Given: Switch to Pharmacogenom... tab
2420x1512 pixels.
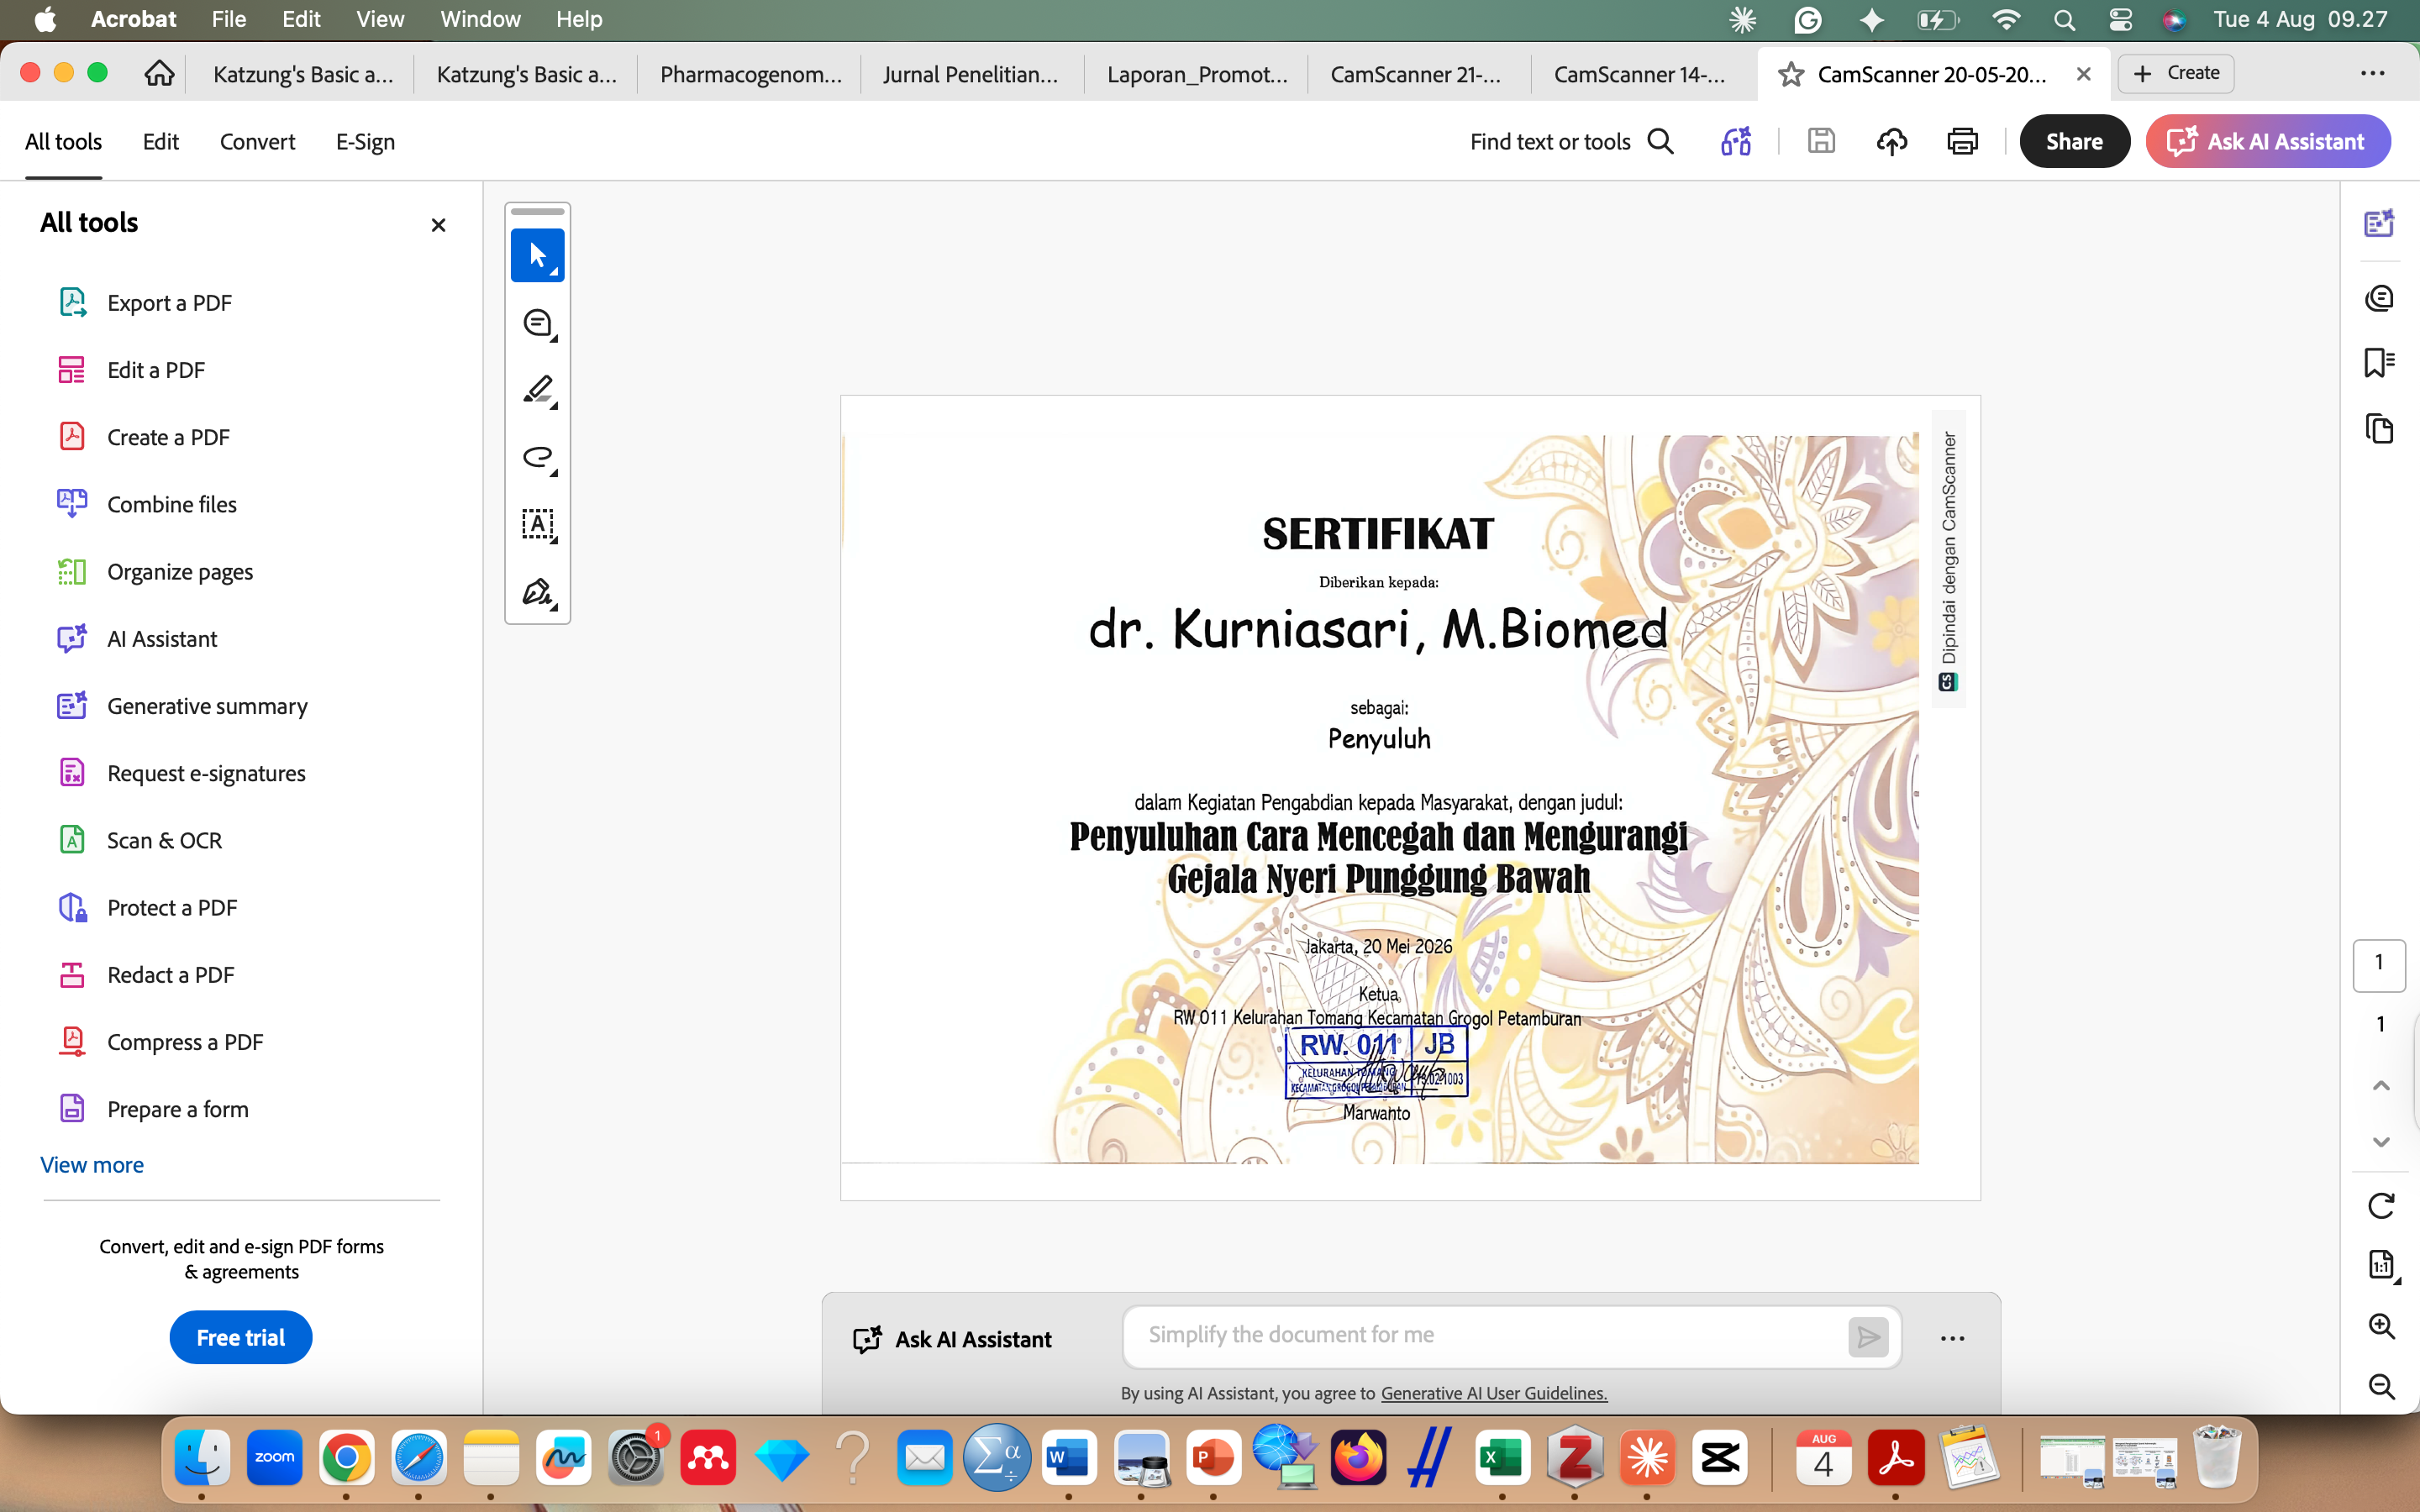Looking at the screenshot, I should click(751, 74).
